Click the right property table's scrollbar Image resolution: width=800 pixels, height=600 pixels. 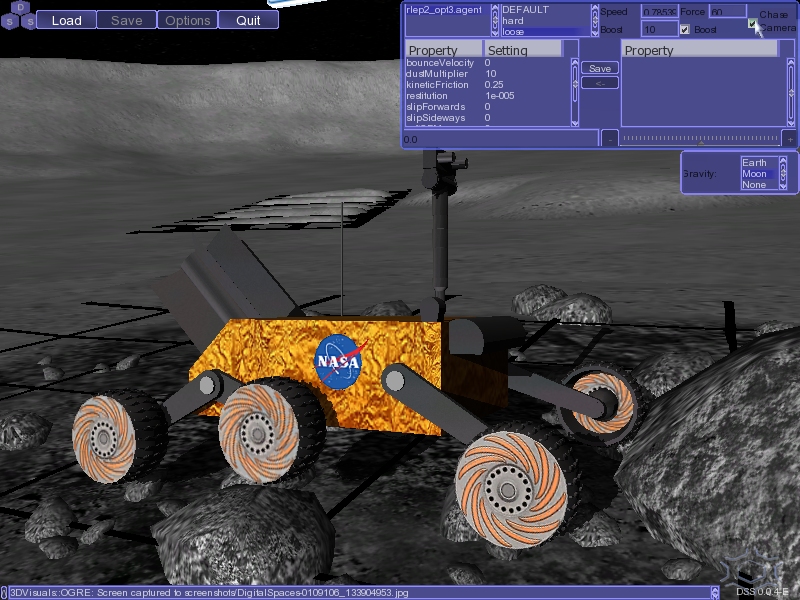tap(791, 92)
